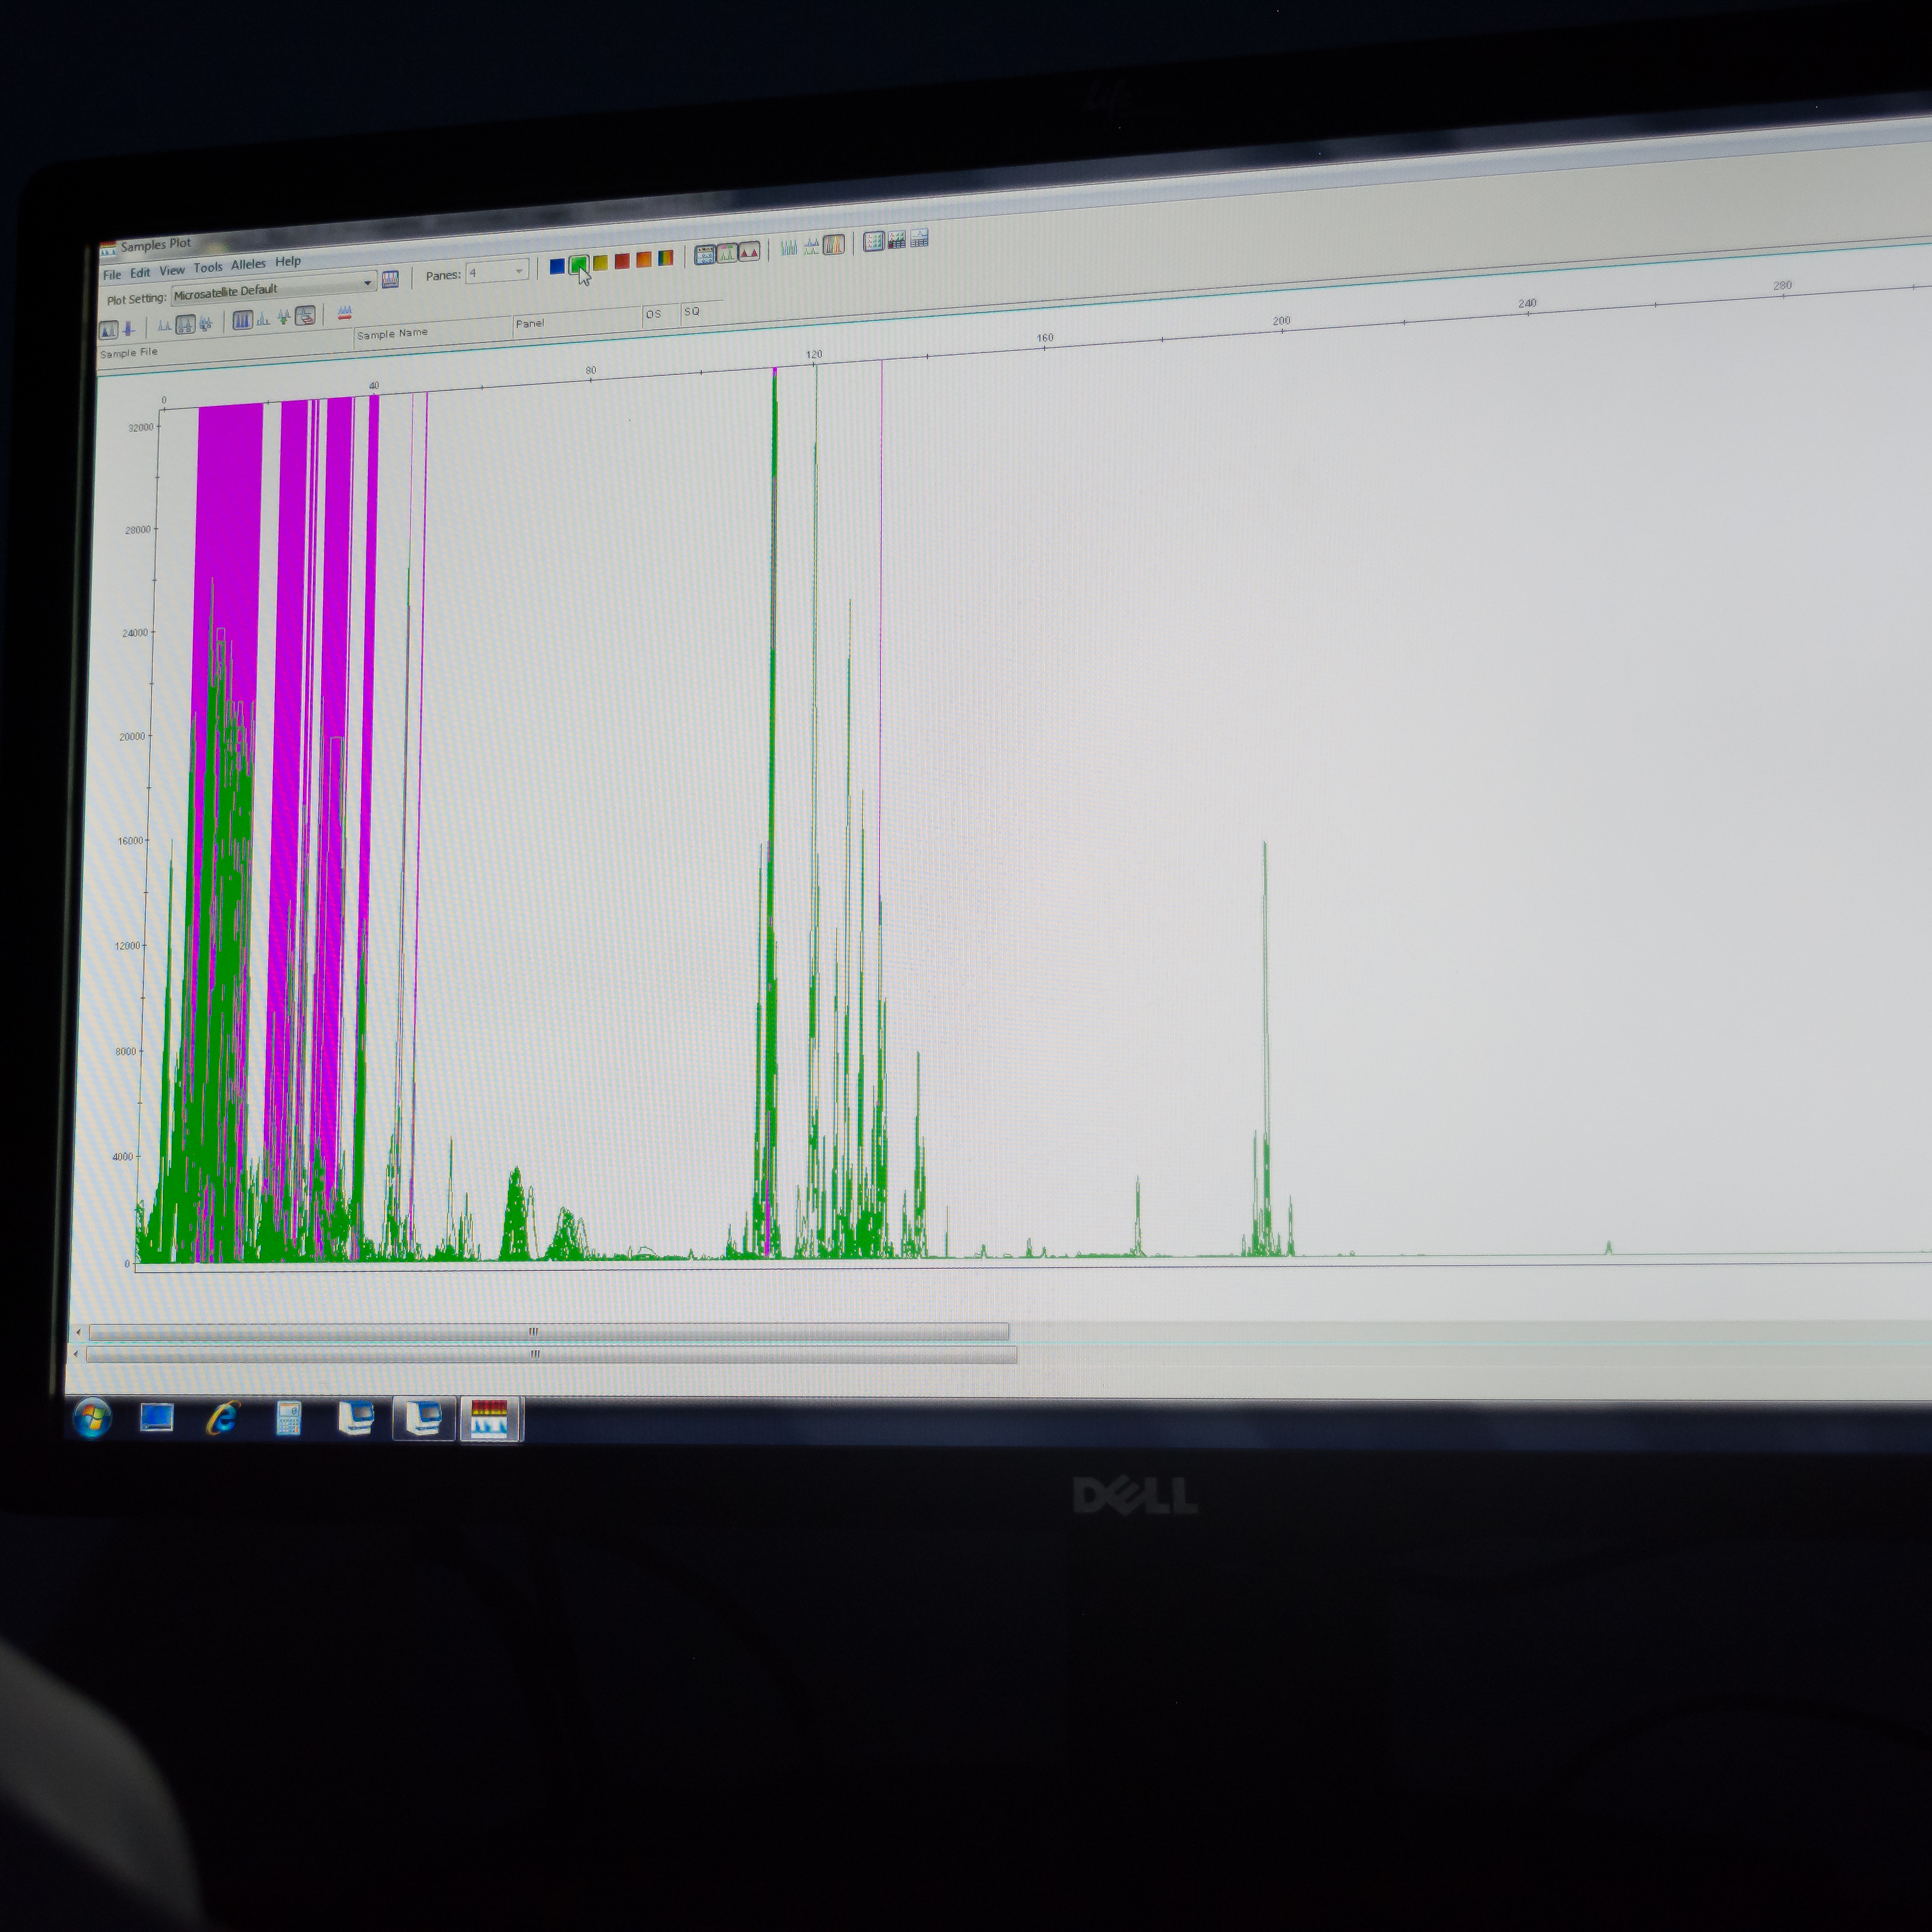The height and width of the screenshot is (1932, 1932).
Task: Toggle the all-dyes multicolor display
Action: pyautogui.click(x=666, y=258)
